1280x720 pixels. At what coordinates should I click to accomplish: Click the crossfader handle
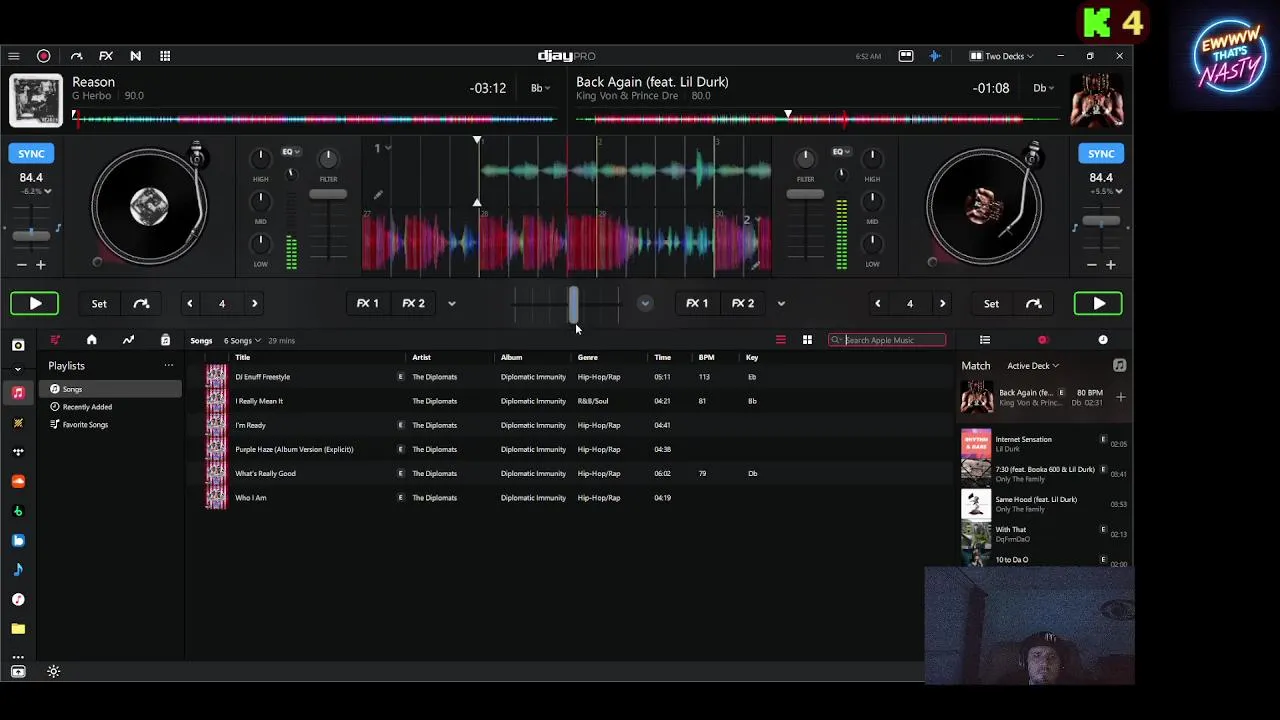click(574, 305)
